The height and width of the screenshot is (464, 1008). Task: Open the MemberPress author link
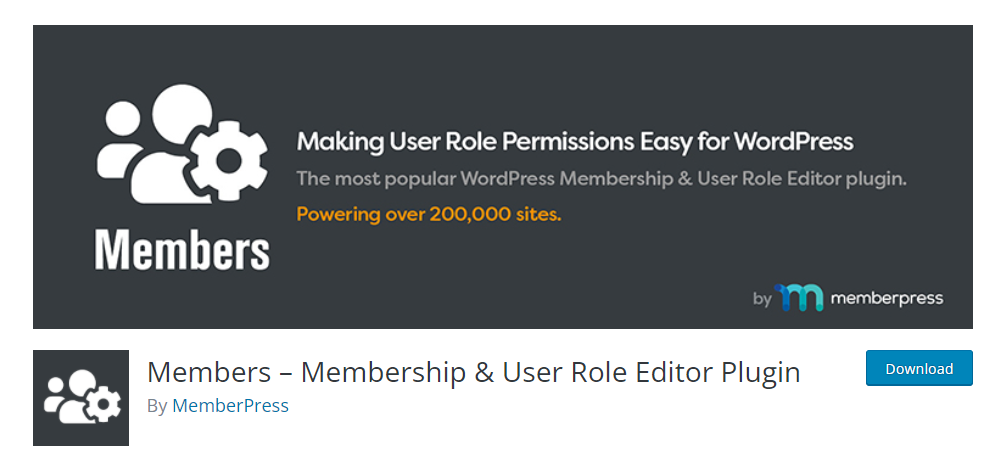[x=230, y=406]
